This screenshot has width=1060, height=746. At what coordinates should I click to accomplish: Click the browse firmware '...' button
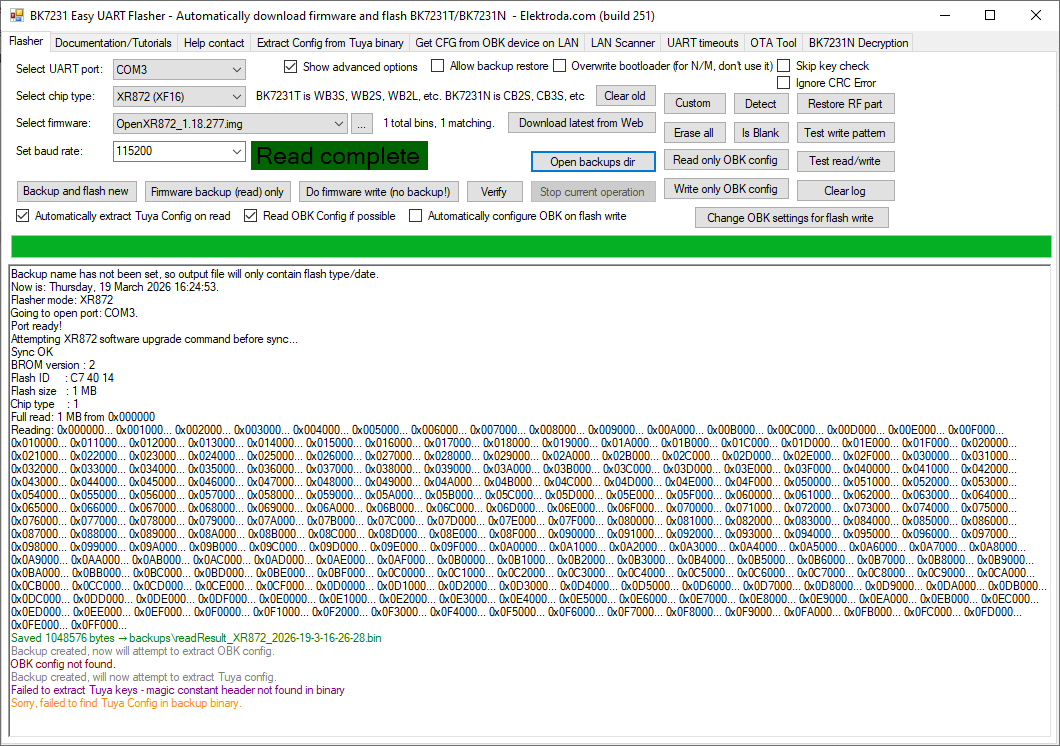point(362,124)
